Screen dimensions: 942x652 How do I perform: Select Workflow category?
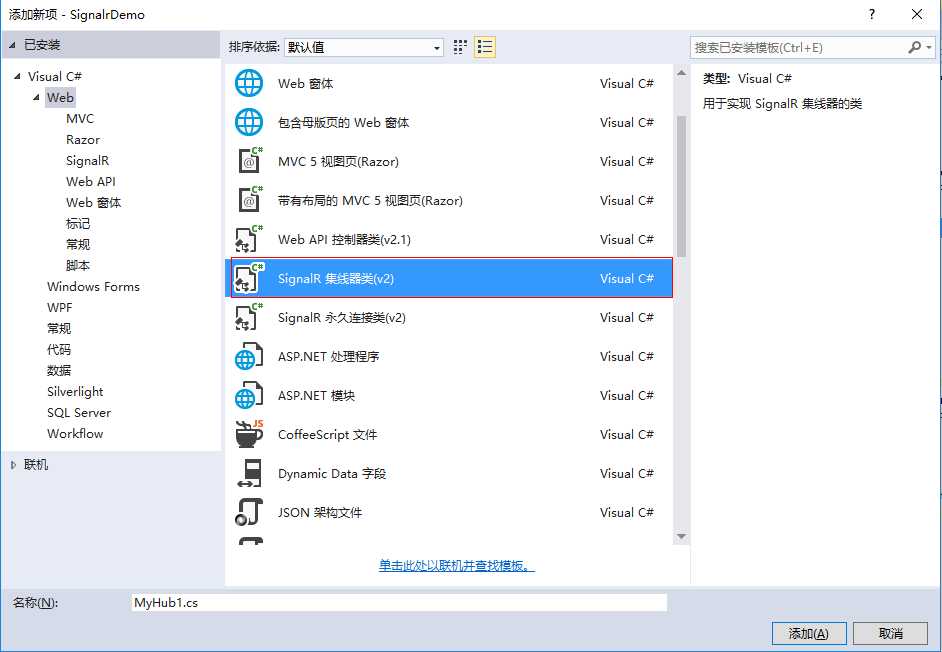tap(75, 434)
